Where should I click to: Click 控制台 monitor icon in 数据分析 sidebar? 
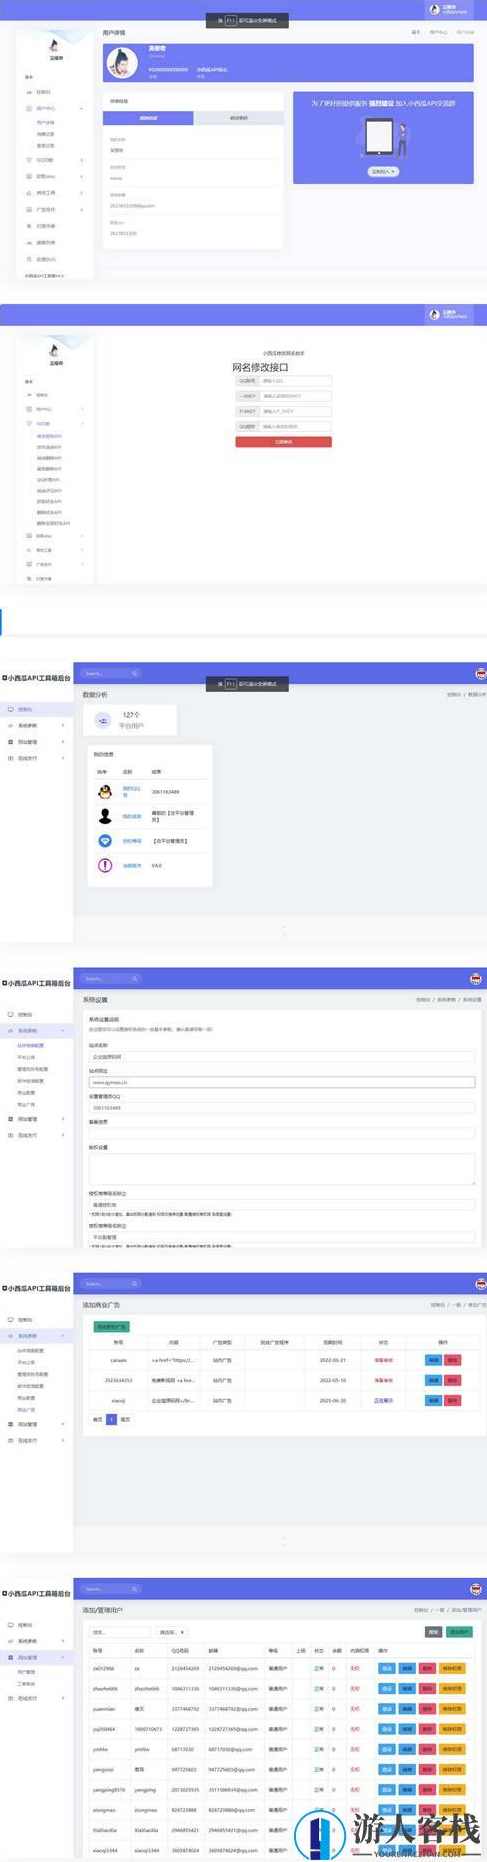click(11, 709)
